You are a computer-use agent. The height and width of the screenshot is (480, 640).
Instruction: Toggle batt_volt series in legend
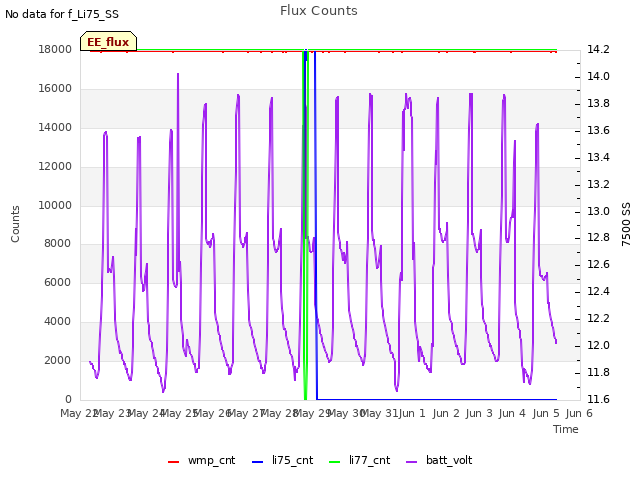pos(440,461)
